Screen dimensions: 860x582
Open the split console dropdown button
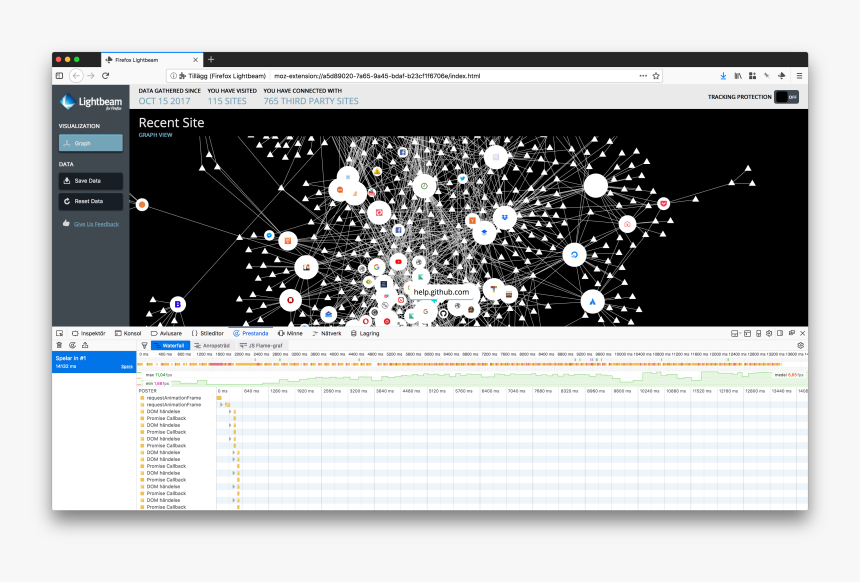(735, 333)
